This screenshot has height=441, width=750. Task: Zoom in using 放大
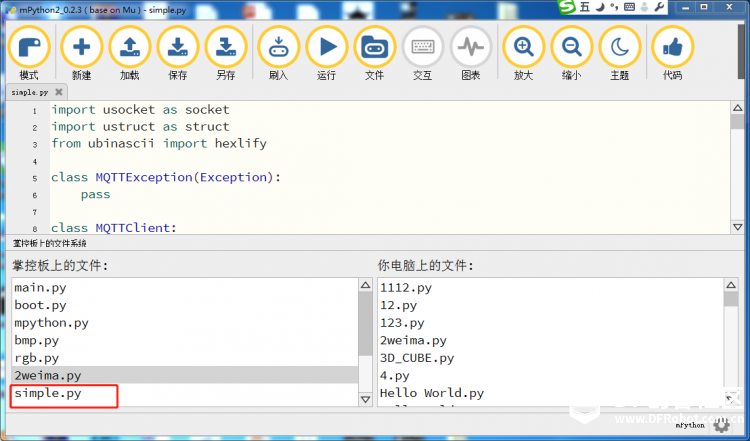tap(524, 53)
